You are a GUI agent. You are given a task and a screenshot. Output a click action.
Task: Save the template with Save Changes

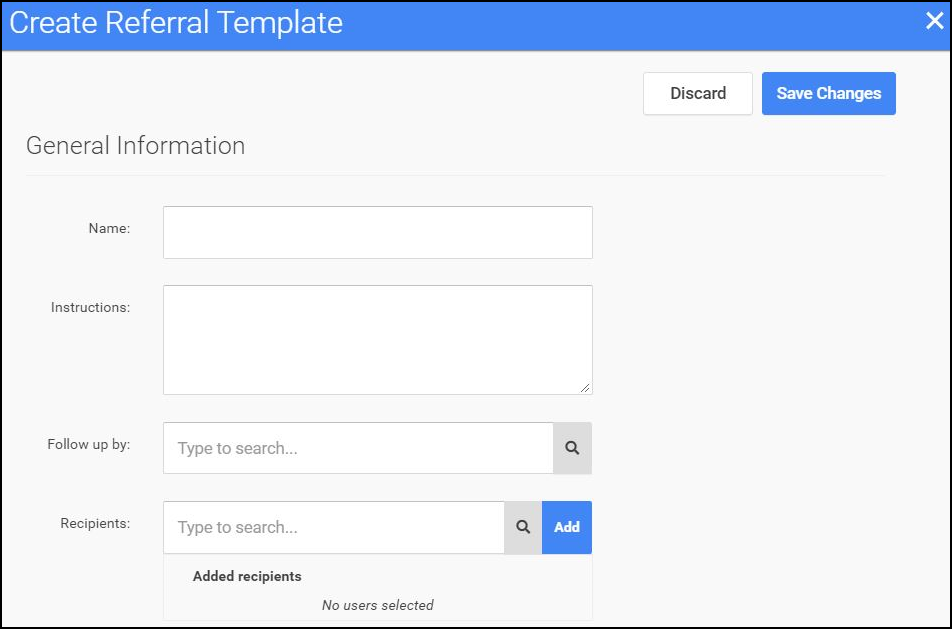[x=829, y=94]
